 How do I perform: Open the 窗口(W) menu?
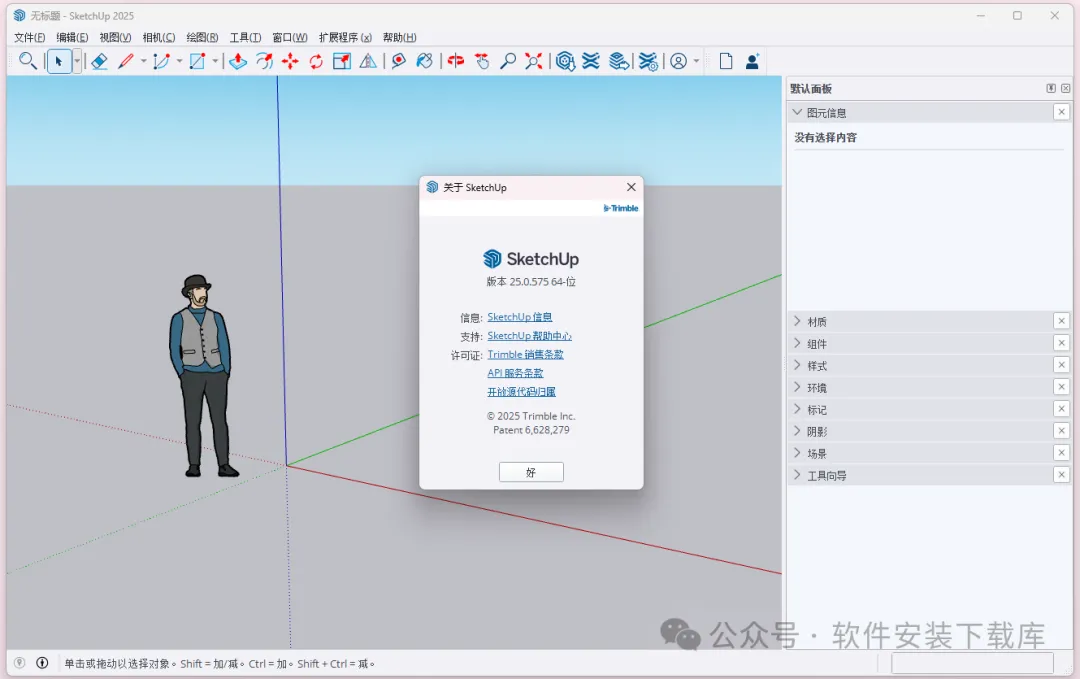pos(289,37)
